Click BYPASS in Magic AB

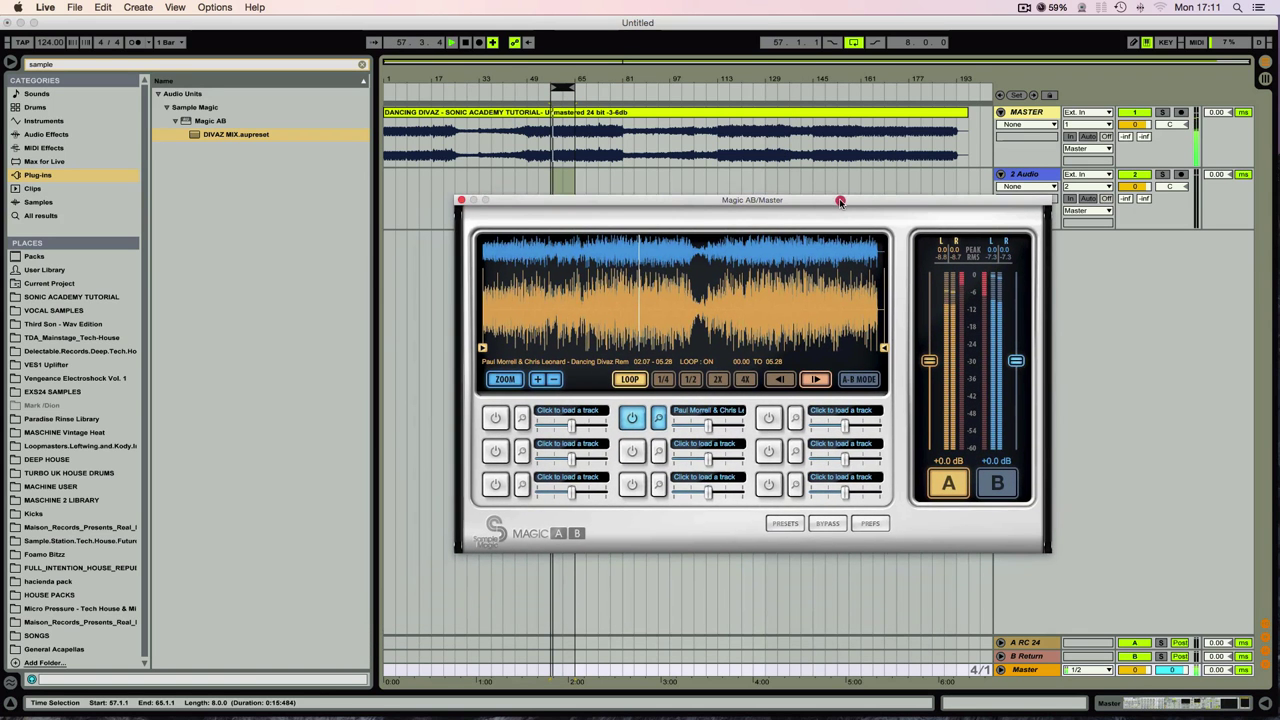point(828,524)
